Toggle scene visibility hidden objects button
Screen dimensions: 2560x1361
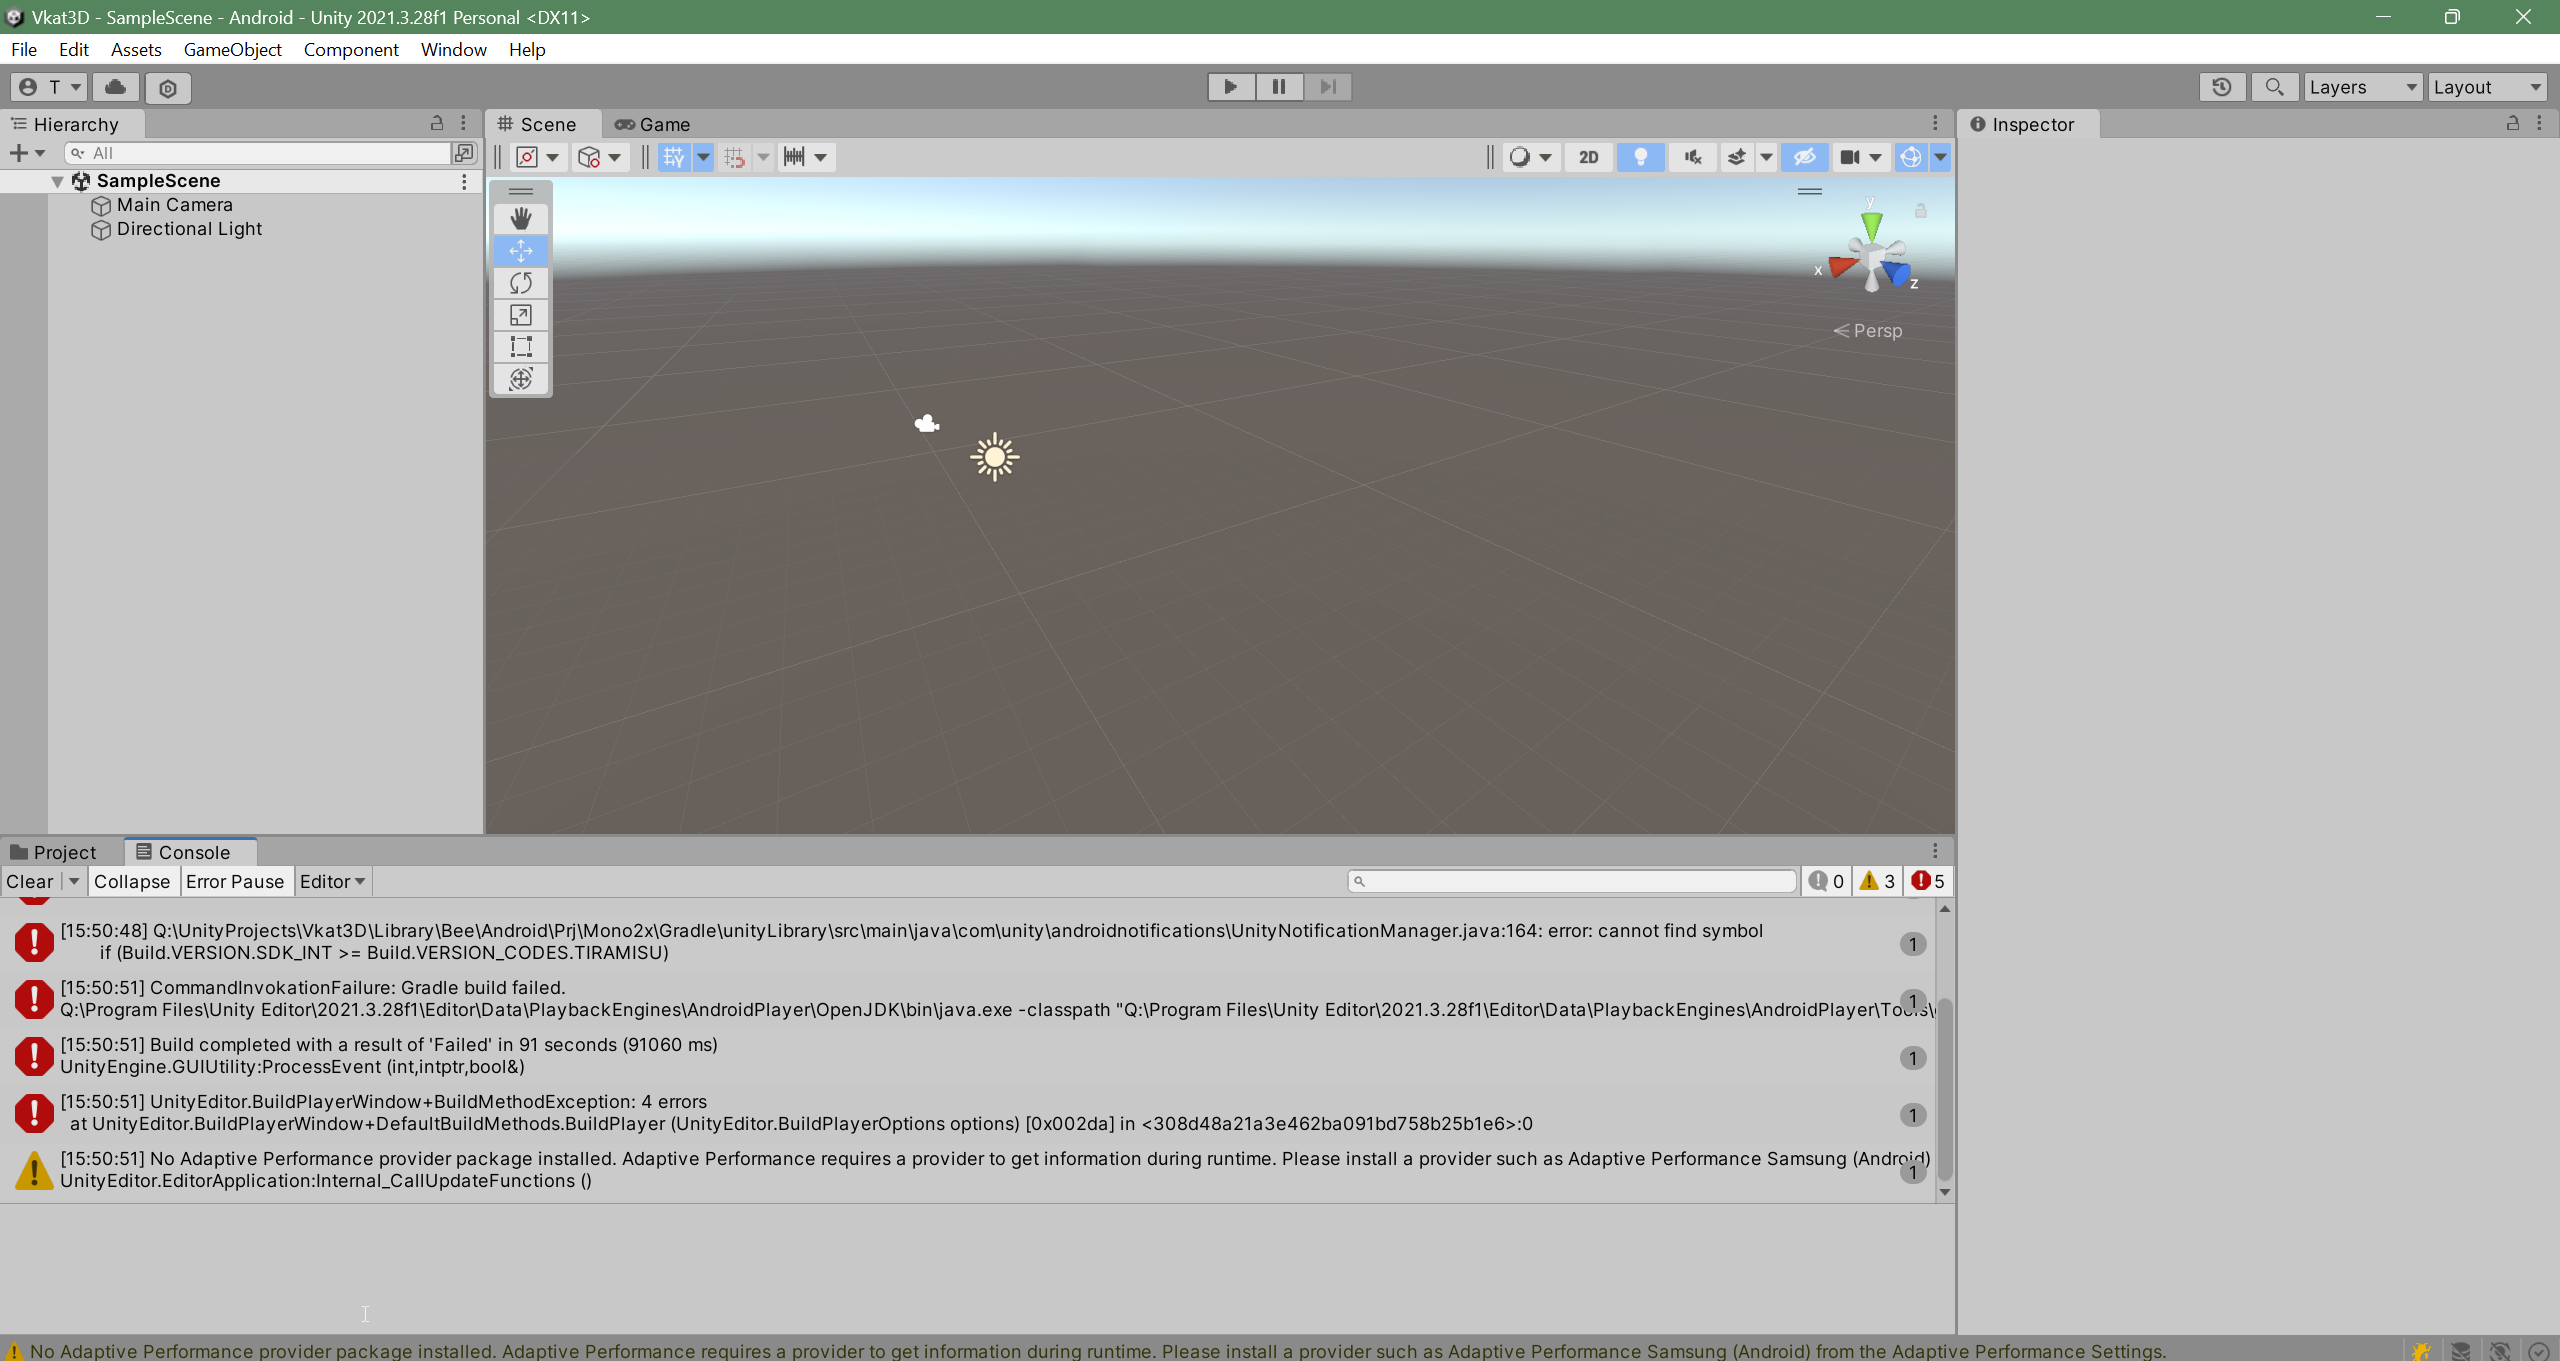1804,157
